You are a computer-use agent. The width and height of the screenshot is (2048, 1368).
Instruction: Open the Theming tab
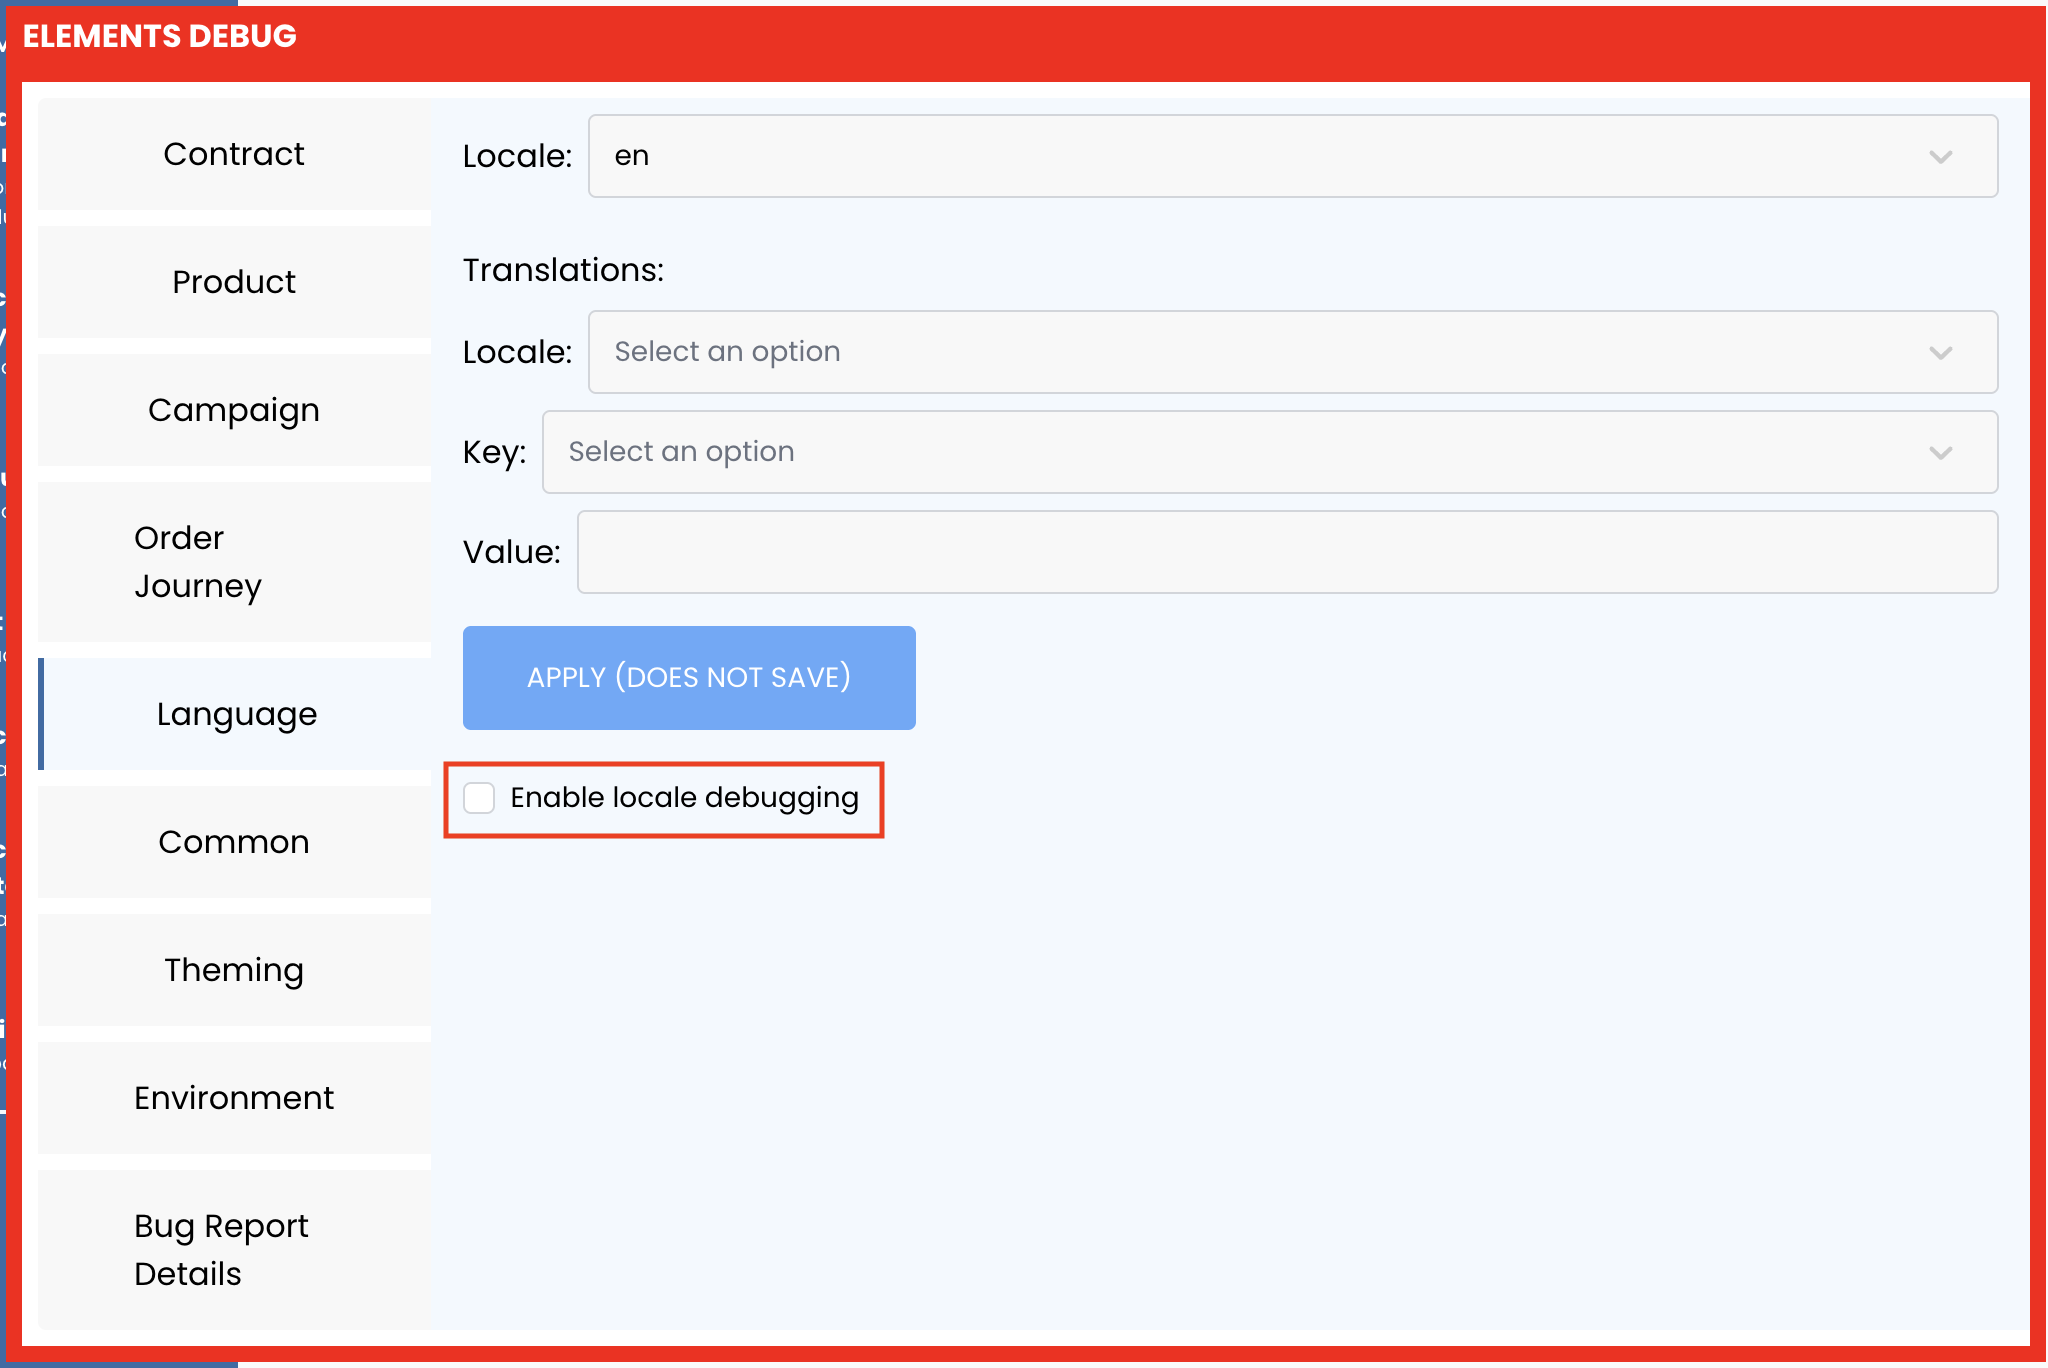(234, 970)
